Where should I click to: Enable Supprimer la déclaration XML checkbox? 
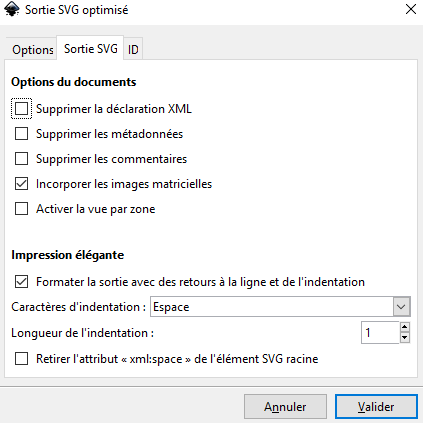21,109
